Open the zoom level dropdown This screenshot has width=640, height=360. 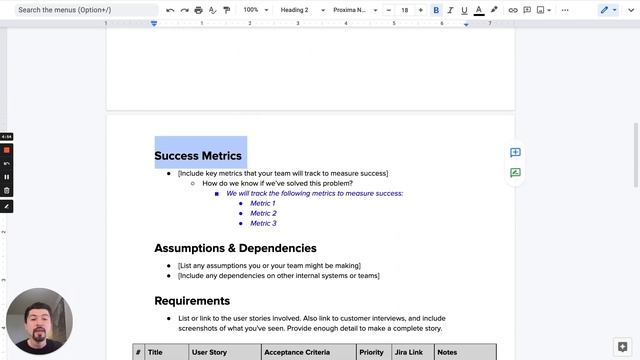[x=256, y=10]
